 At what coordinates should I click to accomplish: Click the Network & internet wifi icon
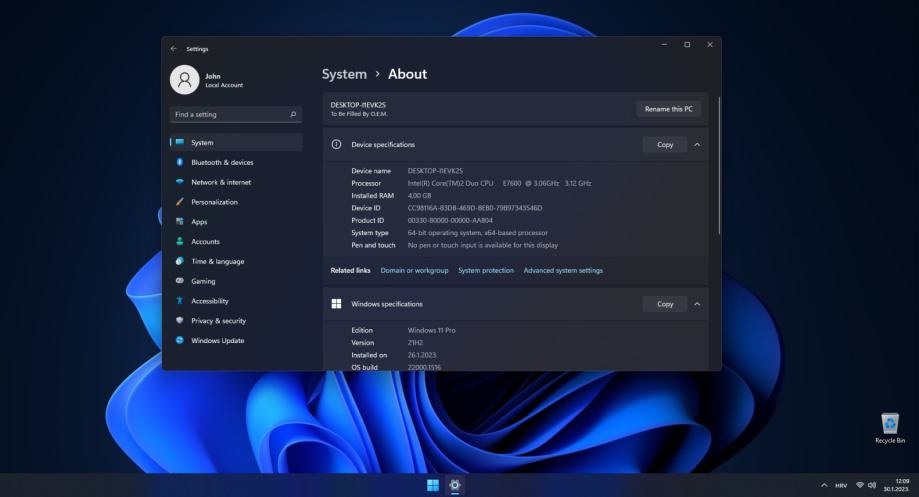(x=180, y=182)
